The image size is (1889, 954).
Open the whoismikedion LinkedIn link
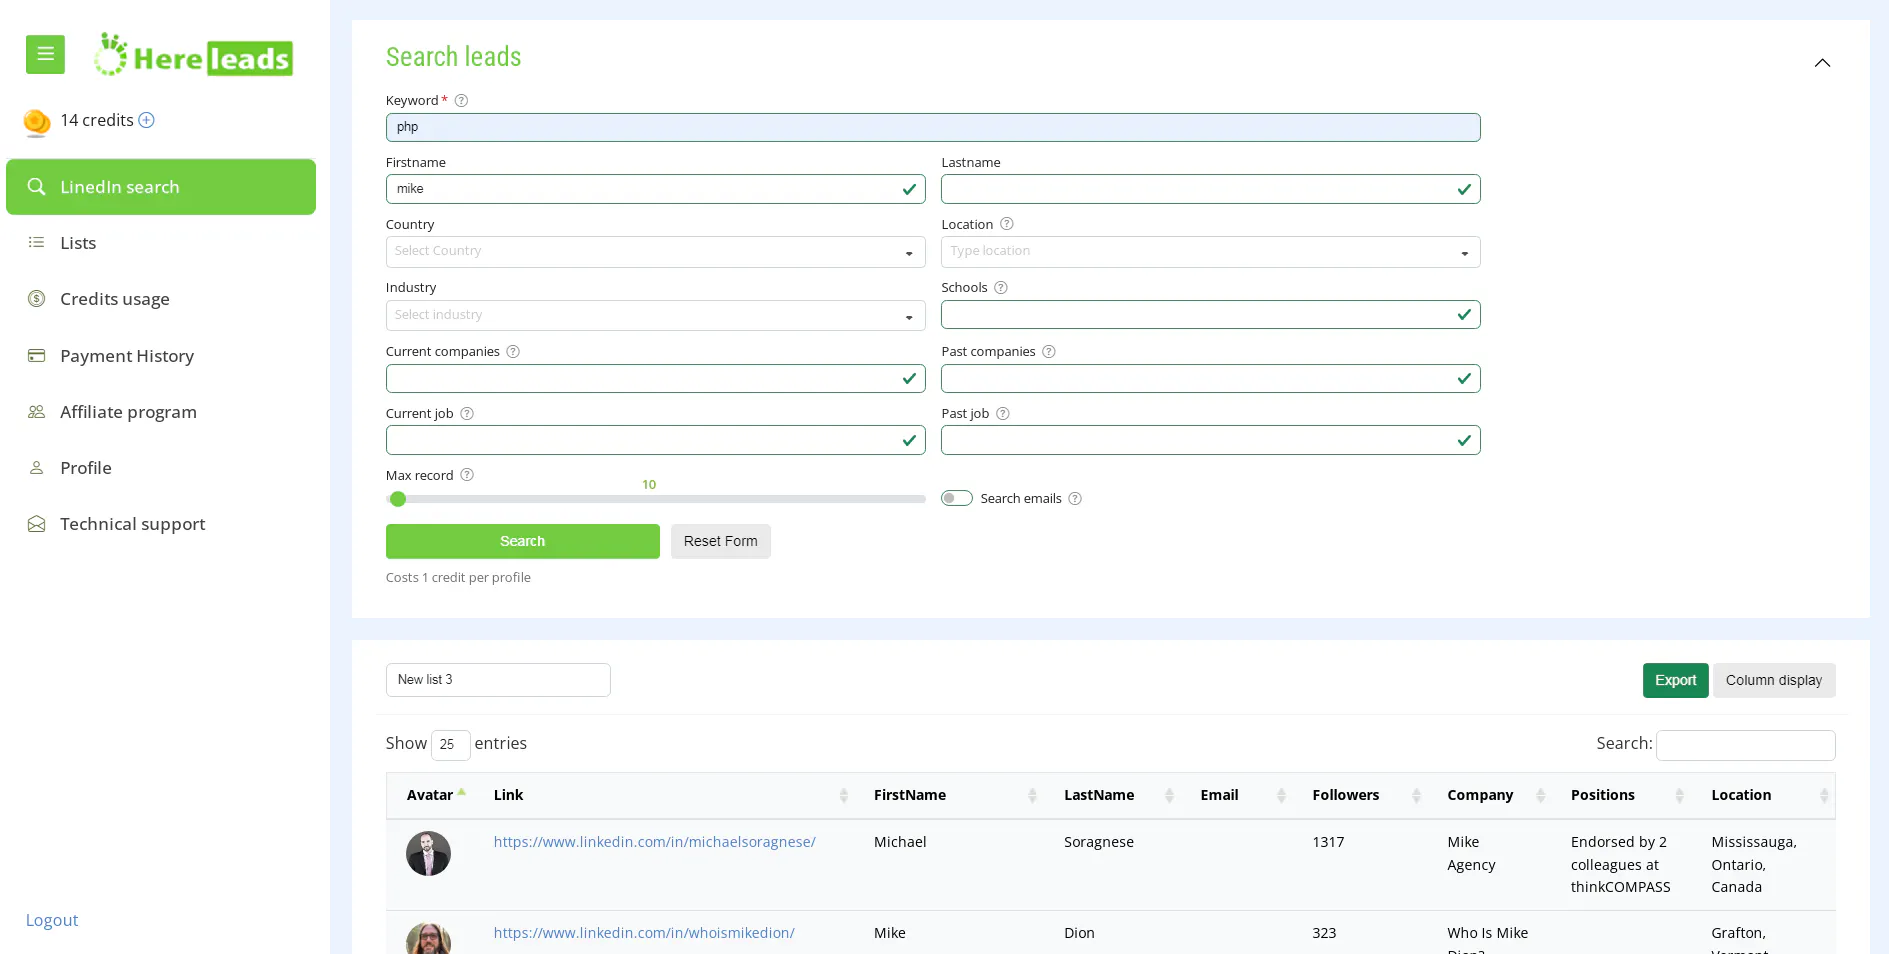click(644, 933)
